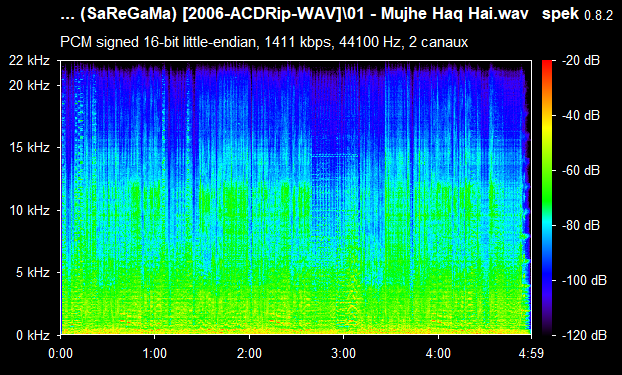Click the yellow low-frequency band of the spectrogram
This screenshot has width=622, height=375.
(296, 323)
